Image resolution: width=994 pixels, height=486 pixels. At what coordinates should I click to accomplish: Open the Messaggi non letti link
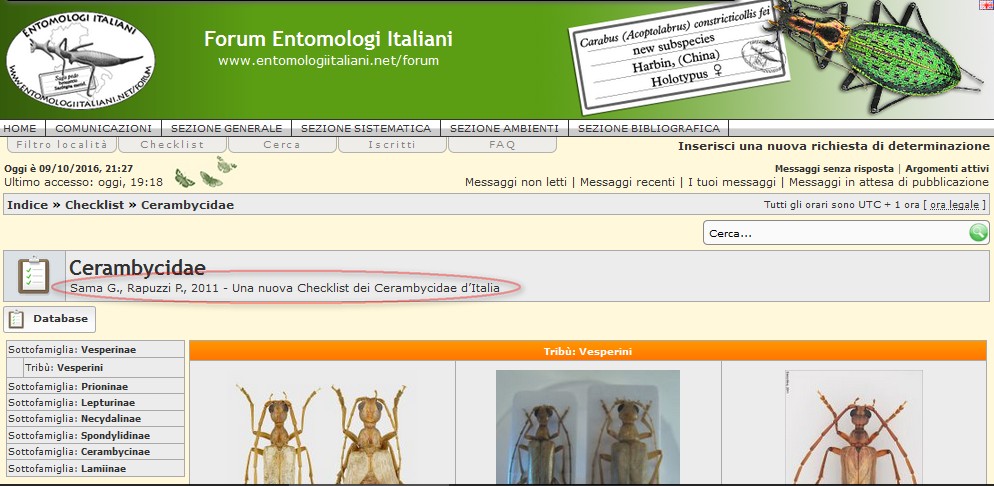(x=515, y=182)
